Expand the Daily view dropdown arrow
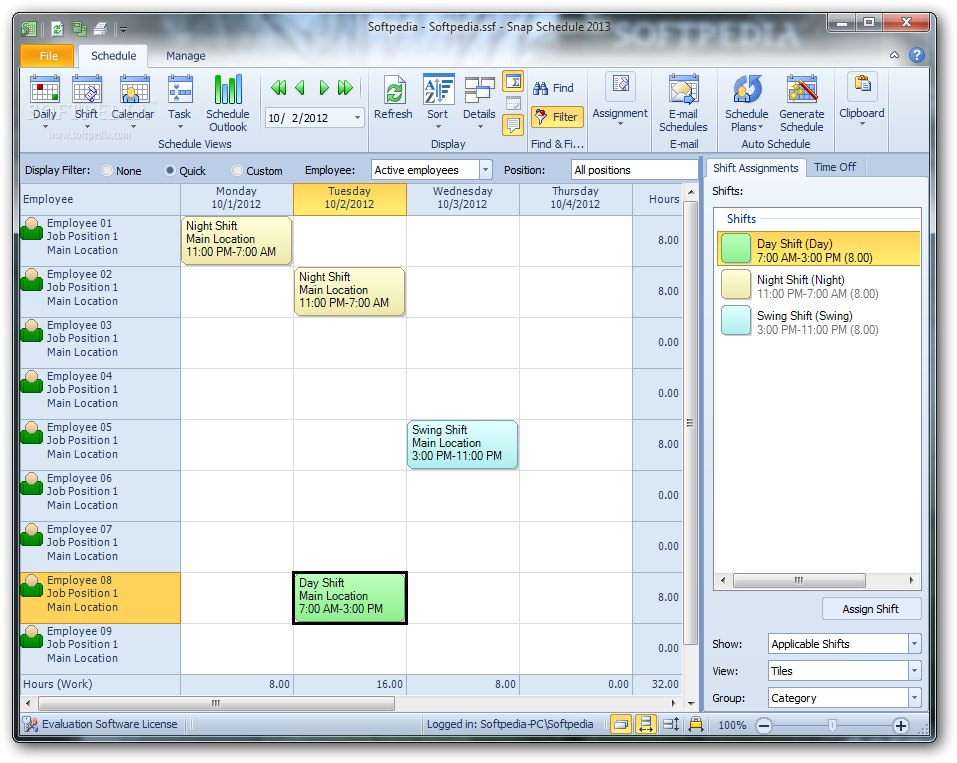The height and width of the screenshot is (763, 957). tap(45, 127)
